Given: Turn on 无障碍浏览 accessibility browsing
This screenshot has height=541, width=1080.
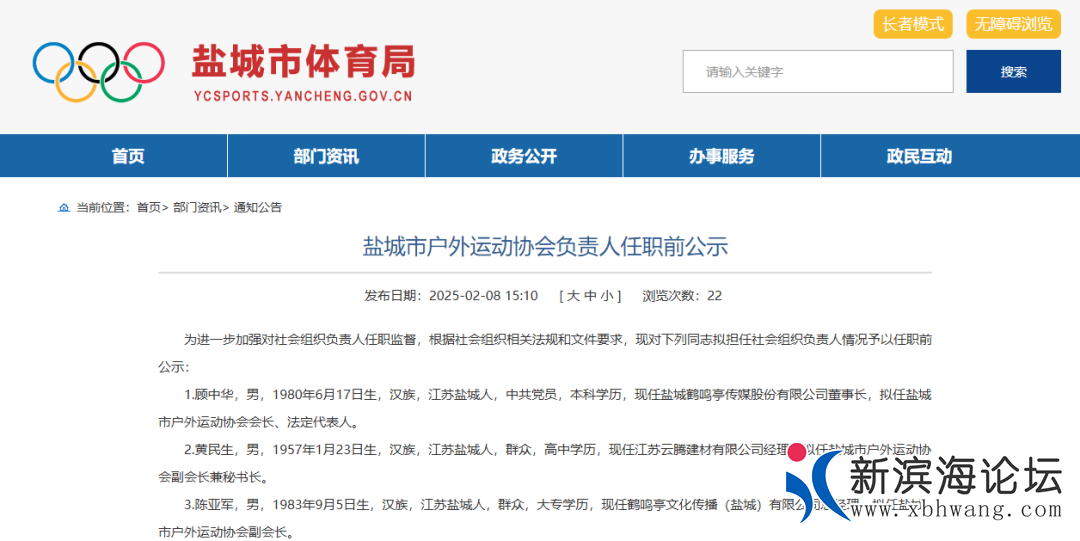Looking at the screenshot, I should pos(1013,24).
